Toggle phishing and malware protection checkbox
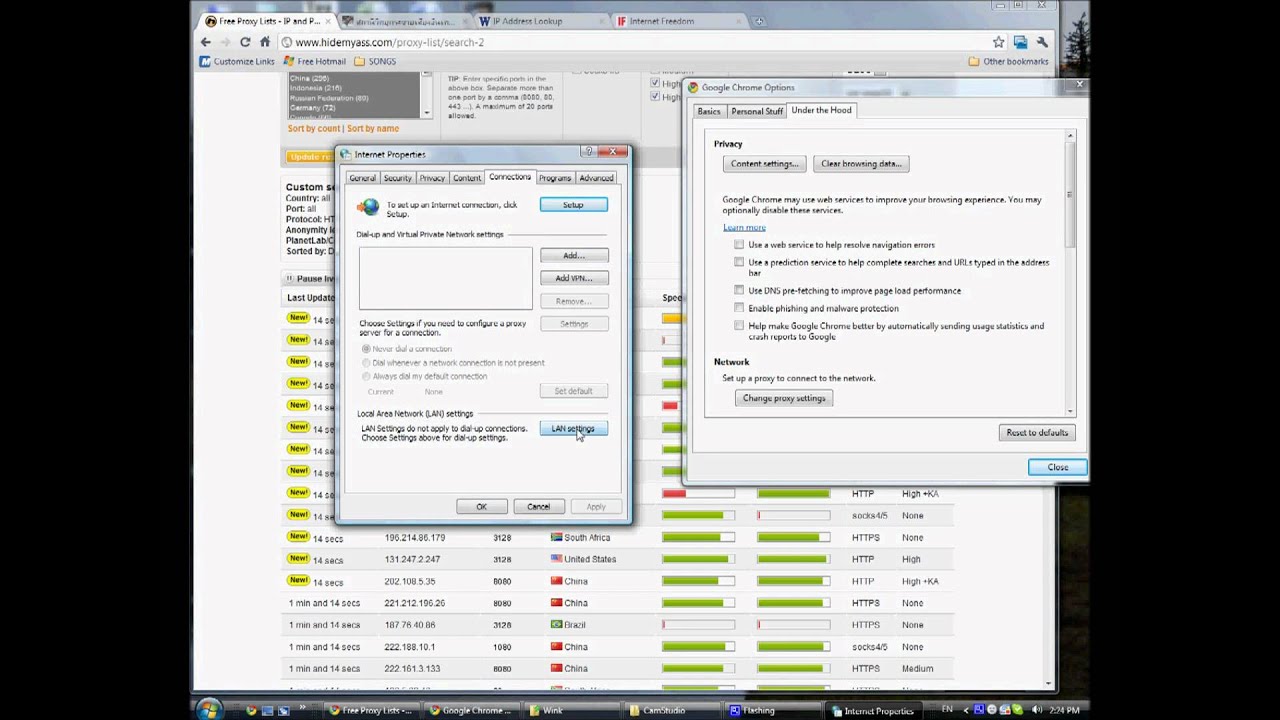The width and height of the screenshot is (1280, 720). (739, 308)
